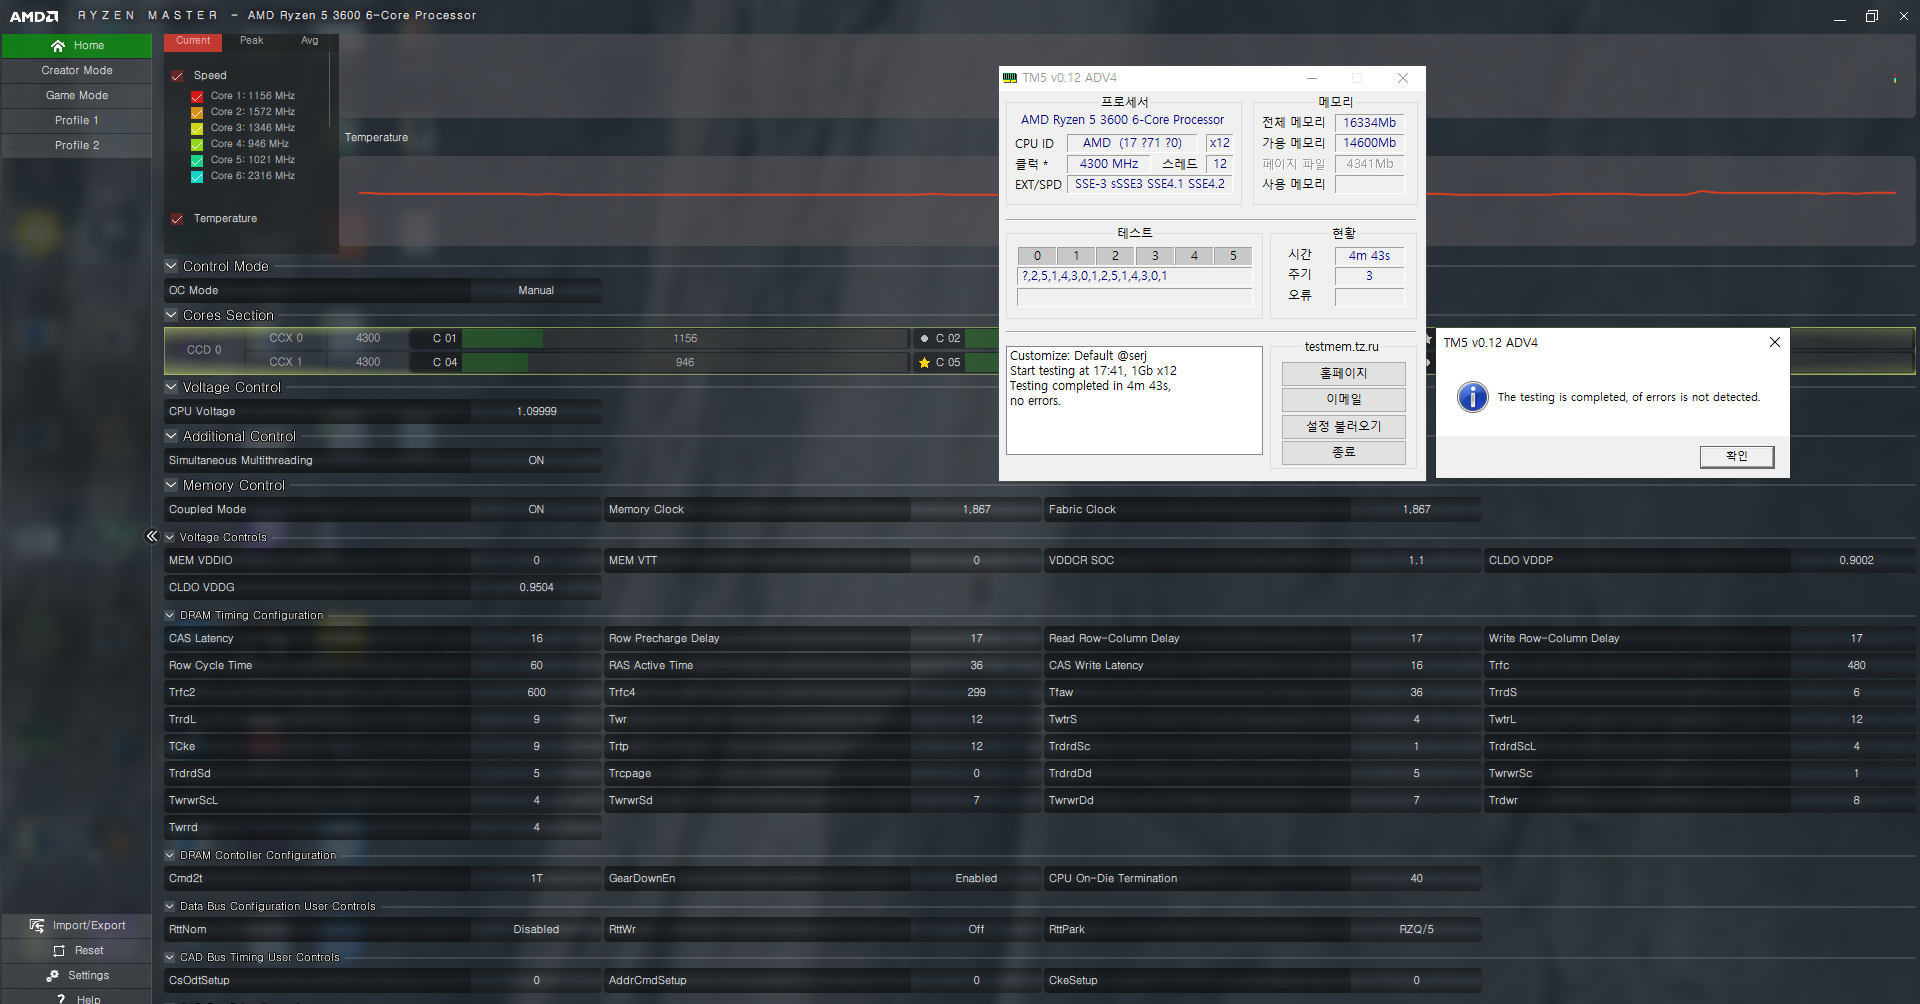
Task: Toggle Core 4 speed checkbox
Action: click(197, 145)
